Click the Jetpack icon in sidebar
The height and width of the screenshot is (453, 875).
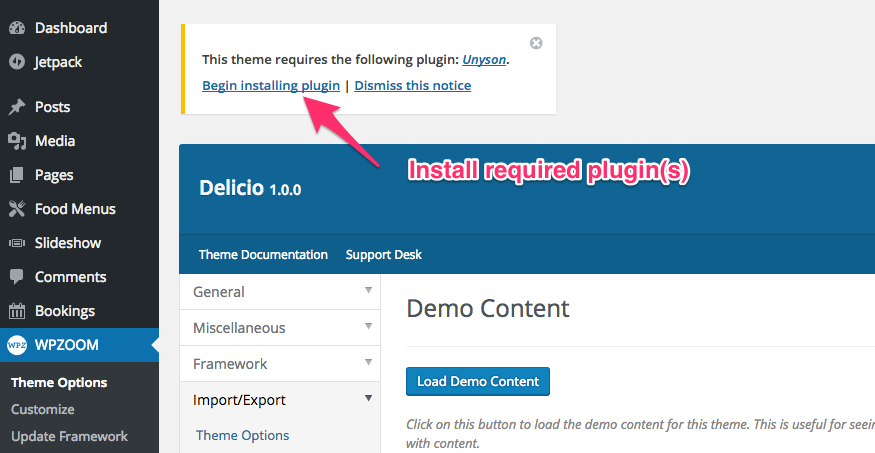tap(17, 62)
